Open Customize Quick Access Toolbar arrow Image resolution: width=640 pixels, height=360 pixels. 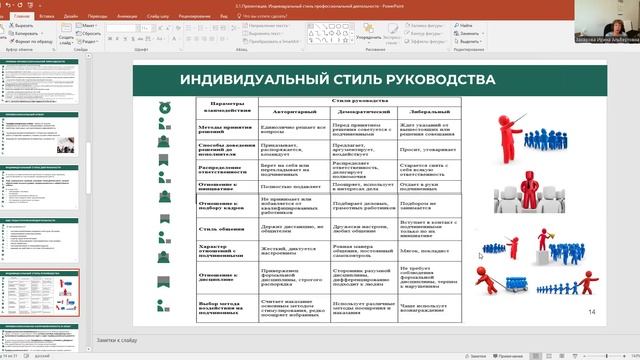40,6
